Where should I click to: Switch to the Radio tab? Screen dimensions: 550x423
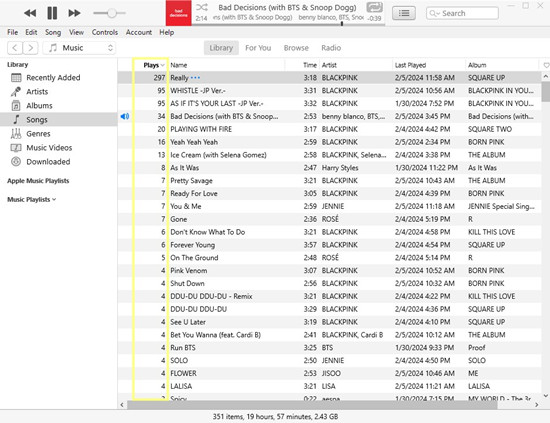coord(331,48)
